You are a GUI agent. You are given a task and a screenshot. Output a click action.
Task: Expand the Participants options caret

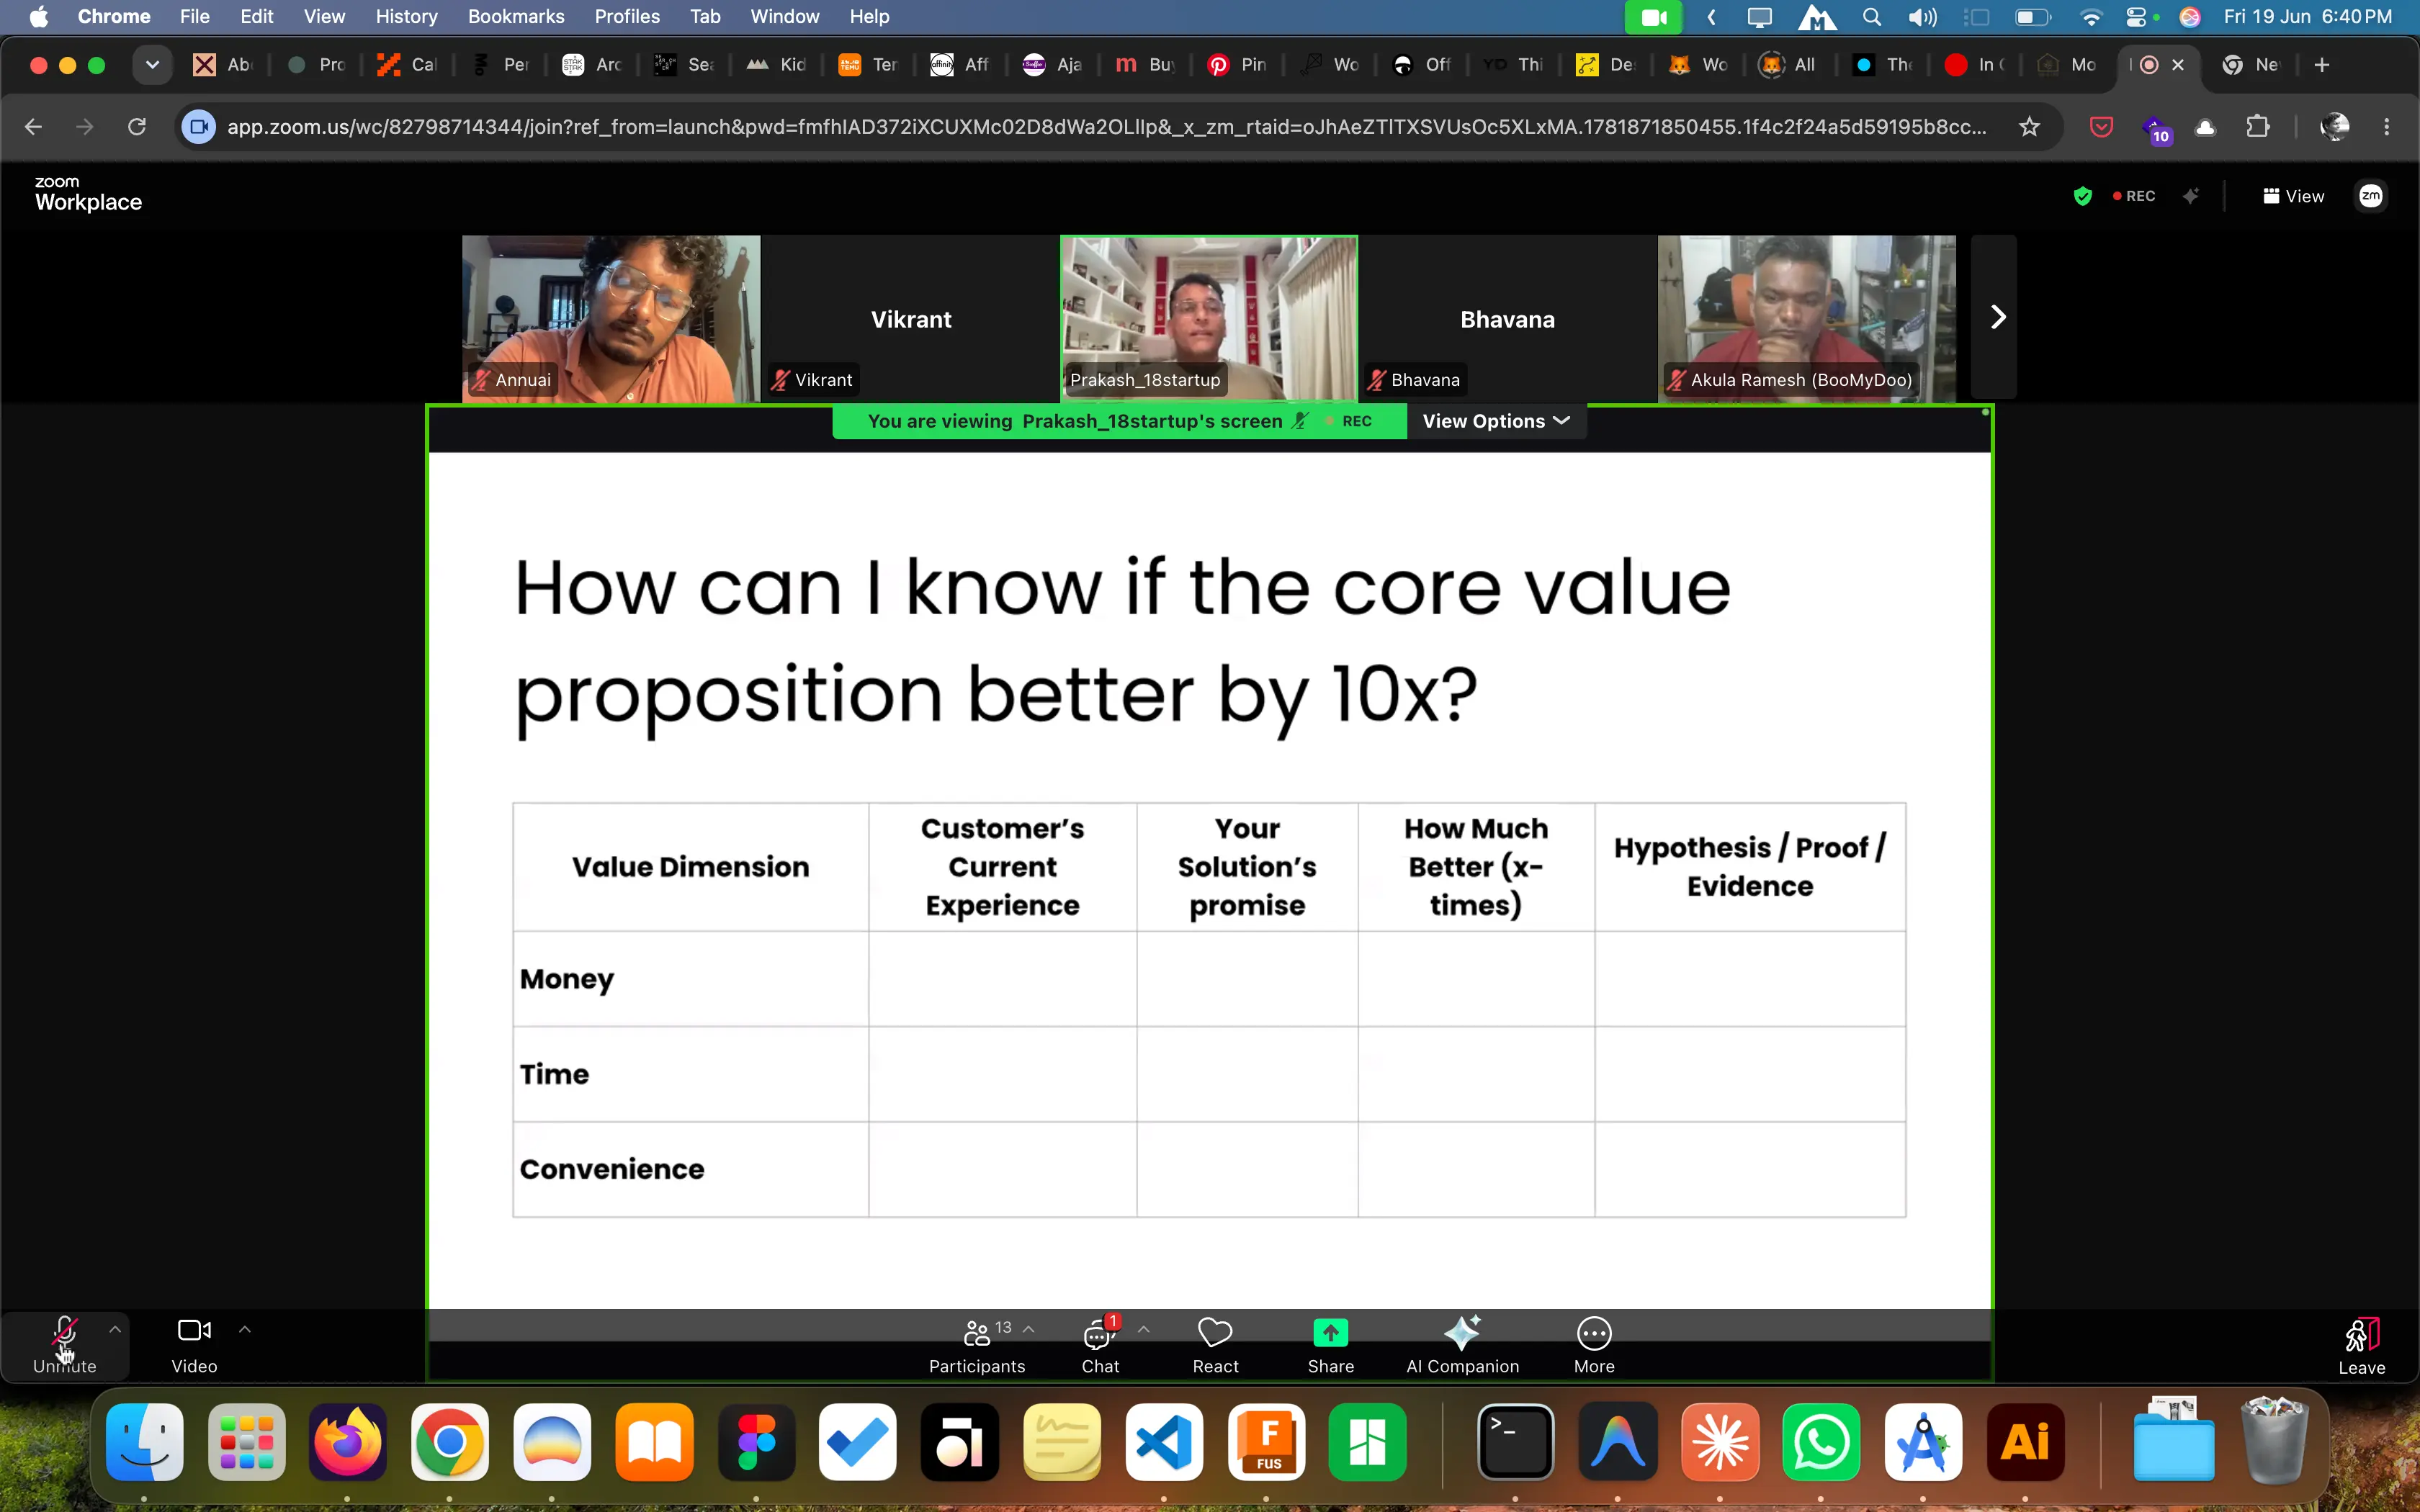coord(1029,1329)
